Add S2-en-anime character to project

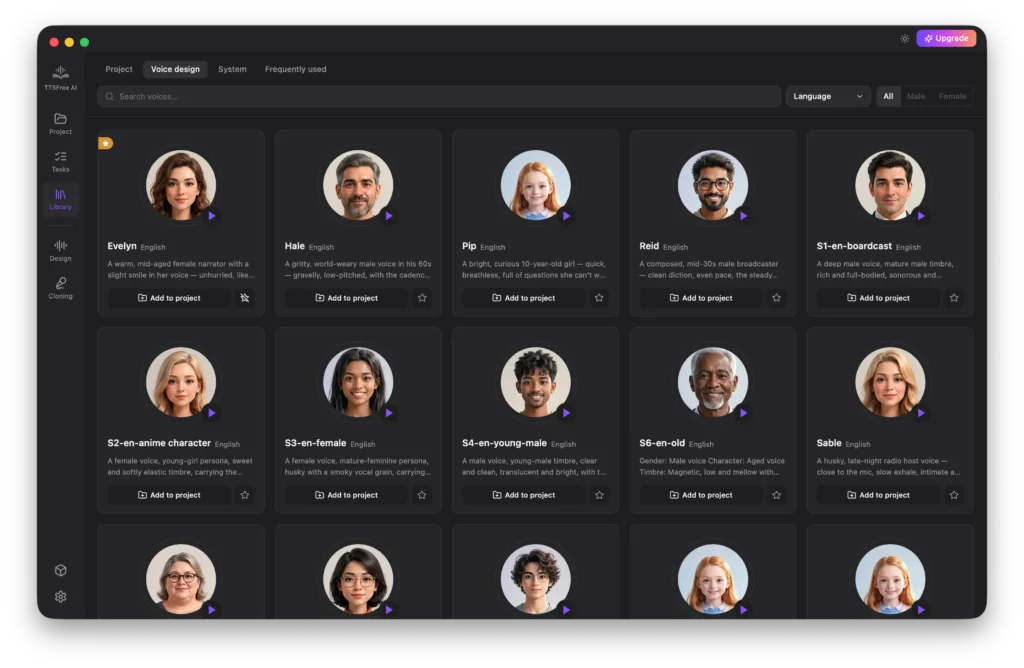point(169,495)
